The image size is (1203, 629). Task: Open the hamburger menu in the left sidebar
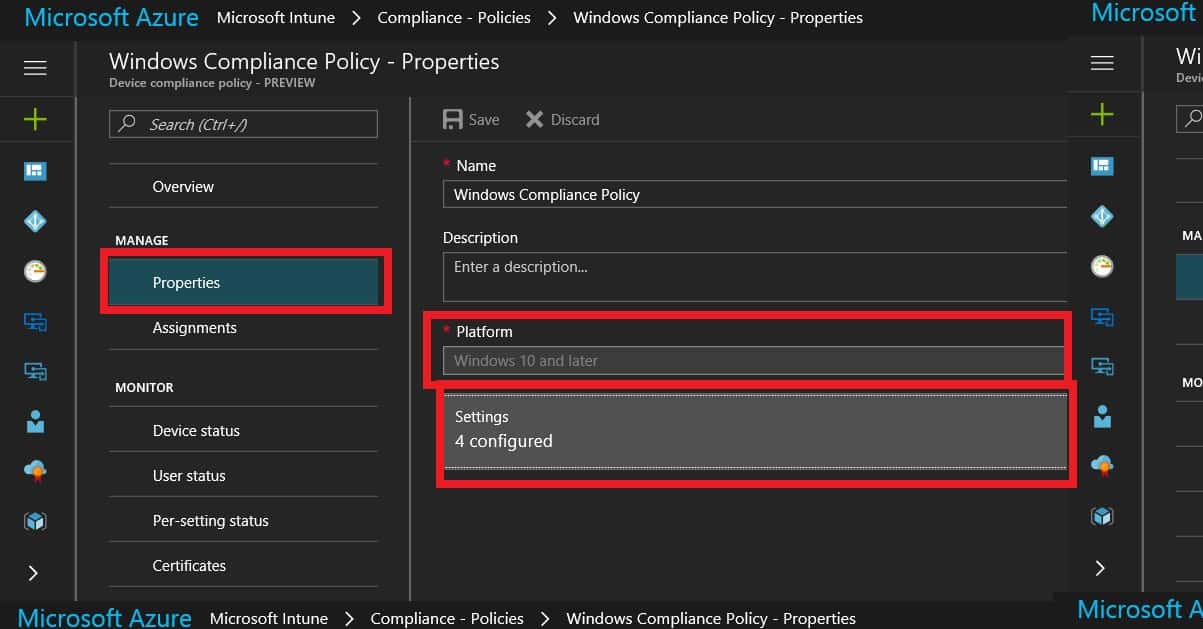pos(35,68)
